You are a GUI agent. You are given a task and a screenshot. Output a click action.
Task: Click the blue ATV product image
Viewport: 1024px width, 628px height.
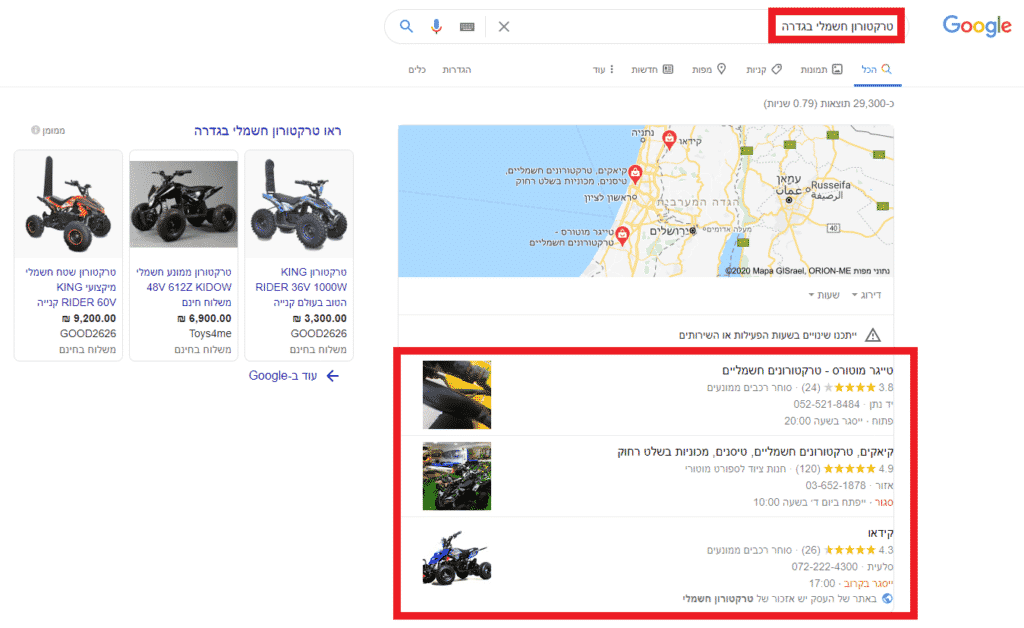click(x=299, y=204)
